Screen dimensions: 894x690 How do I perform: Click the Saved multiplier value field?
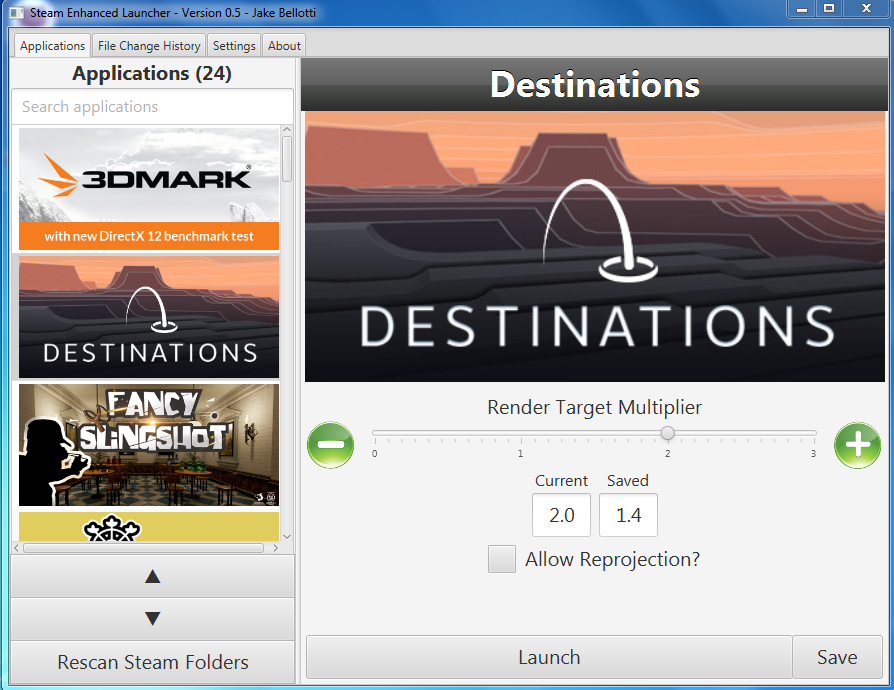click(628, 515)
